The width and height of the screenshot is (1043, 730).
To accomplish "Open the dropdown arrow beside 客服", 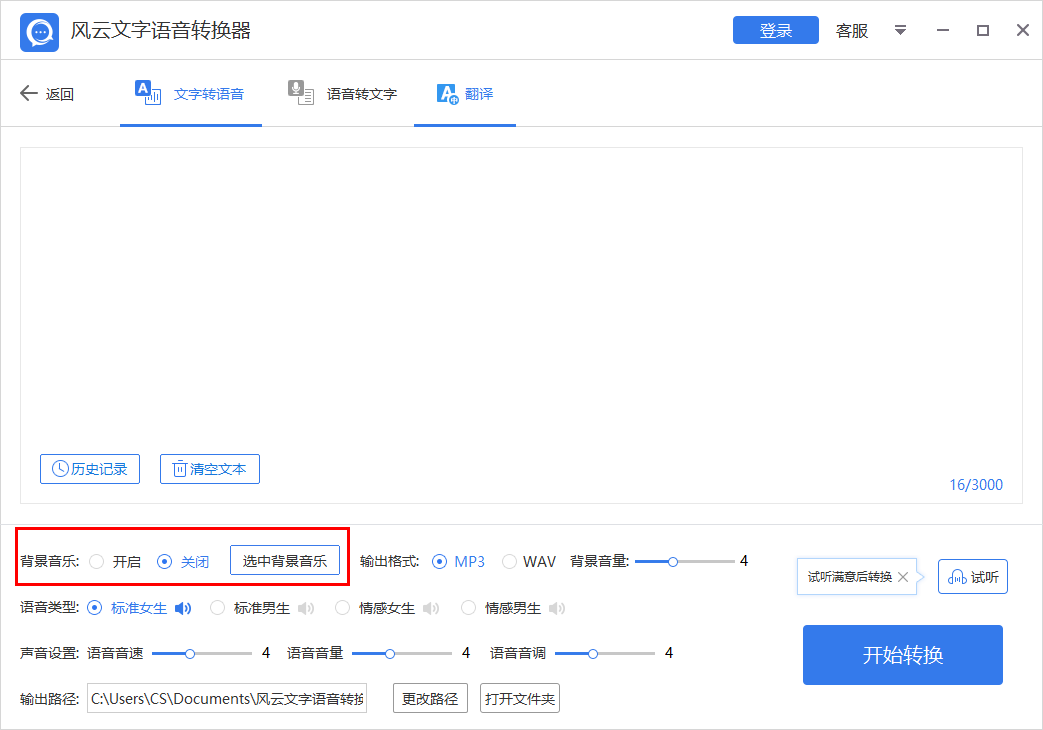I will pyautogui.click(x=901, y=31).
